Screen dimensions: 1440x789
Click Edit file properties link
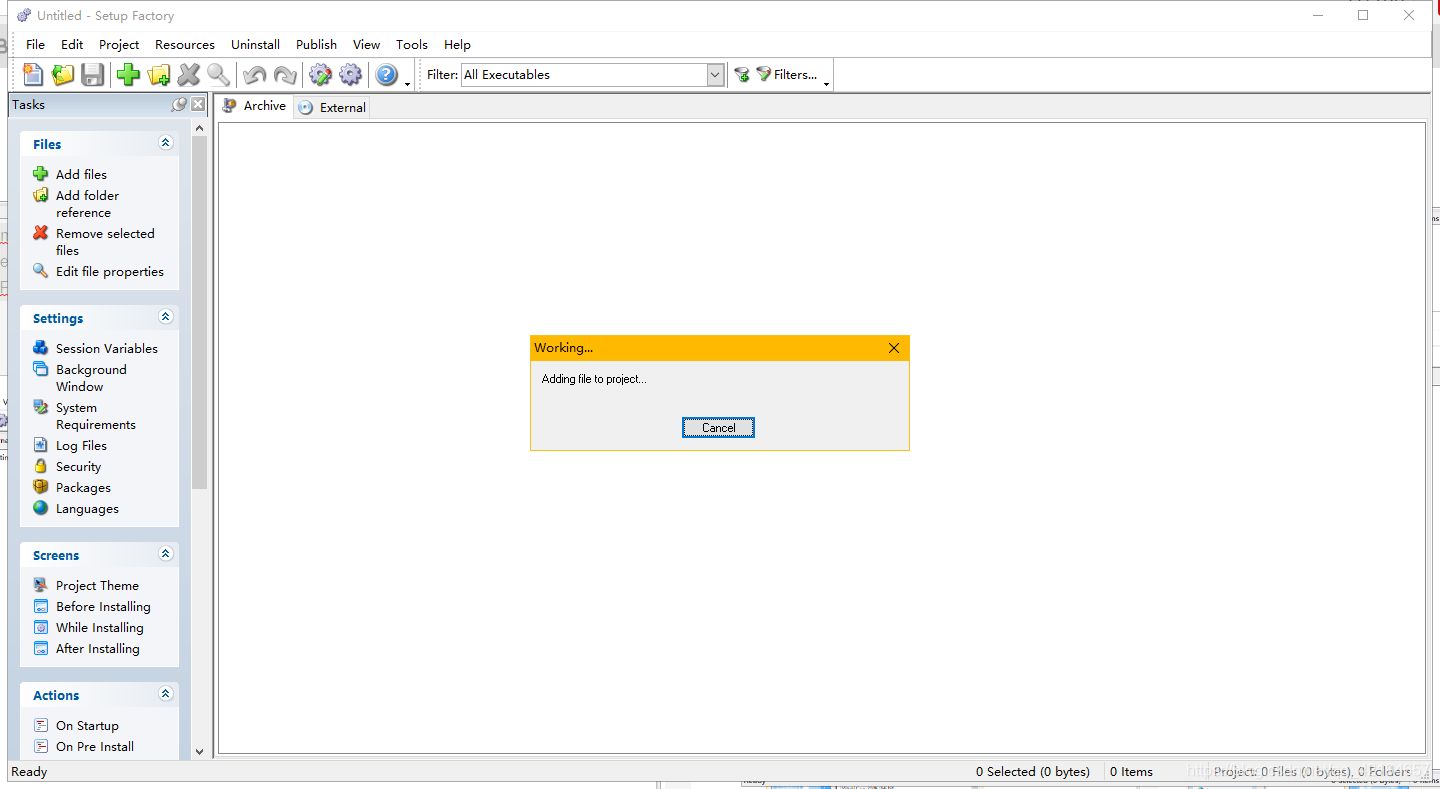pos(110,271)
